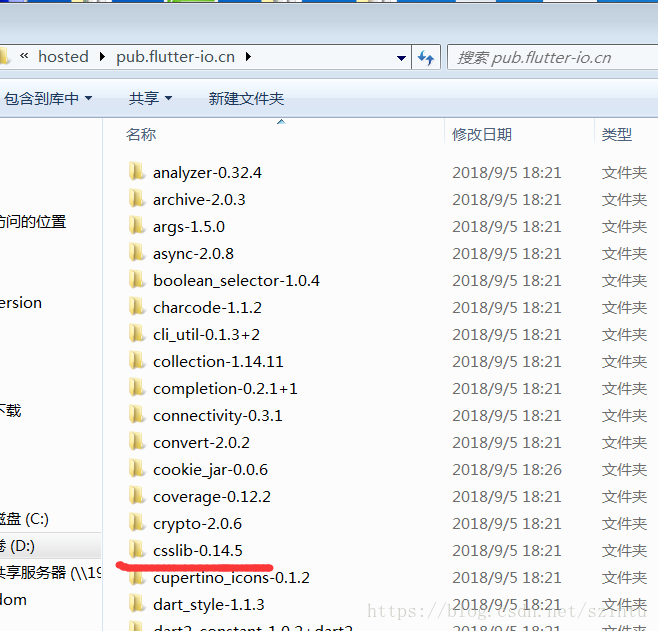Click the charcode-1.1.2 folder icon
Screen dimensions: 658x631
(137, 307)
